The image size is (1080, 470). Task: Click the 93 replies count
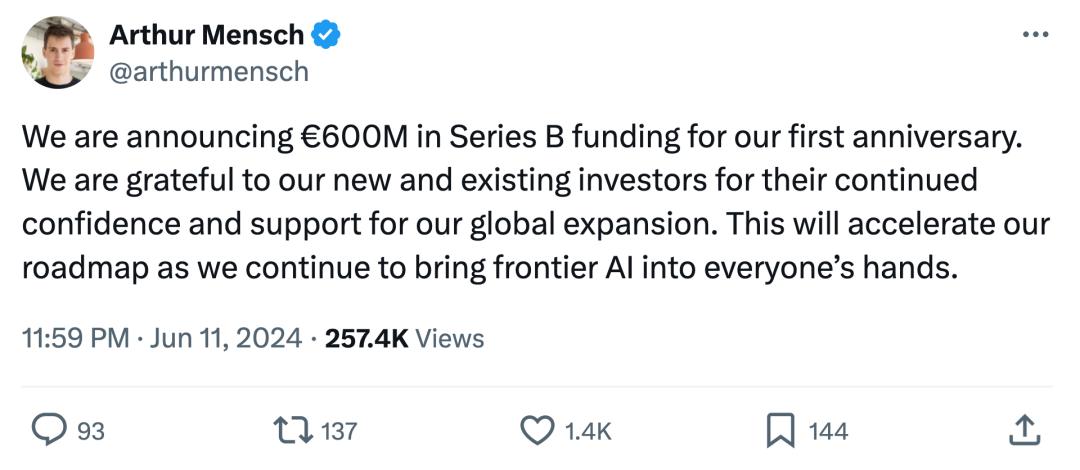click(91, 431)
